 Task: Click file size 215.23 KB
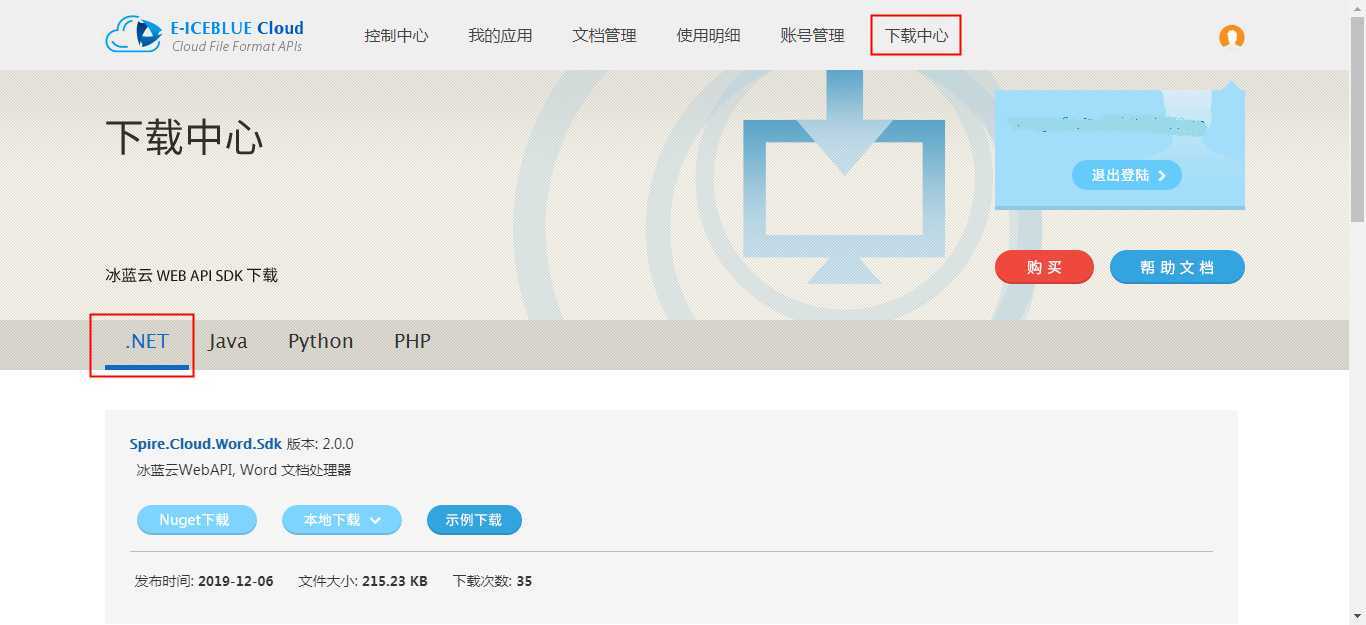tap(395, 581)
